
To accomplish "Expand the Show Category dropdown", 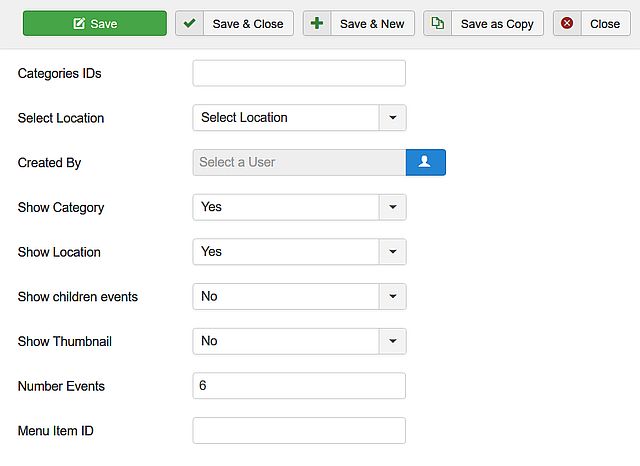I will [x=299, y=207].
